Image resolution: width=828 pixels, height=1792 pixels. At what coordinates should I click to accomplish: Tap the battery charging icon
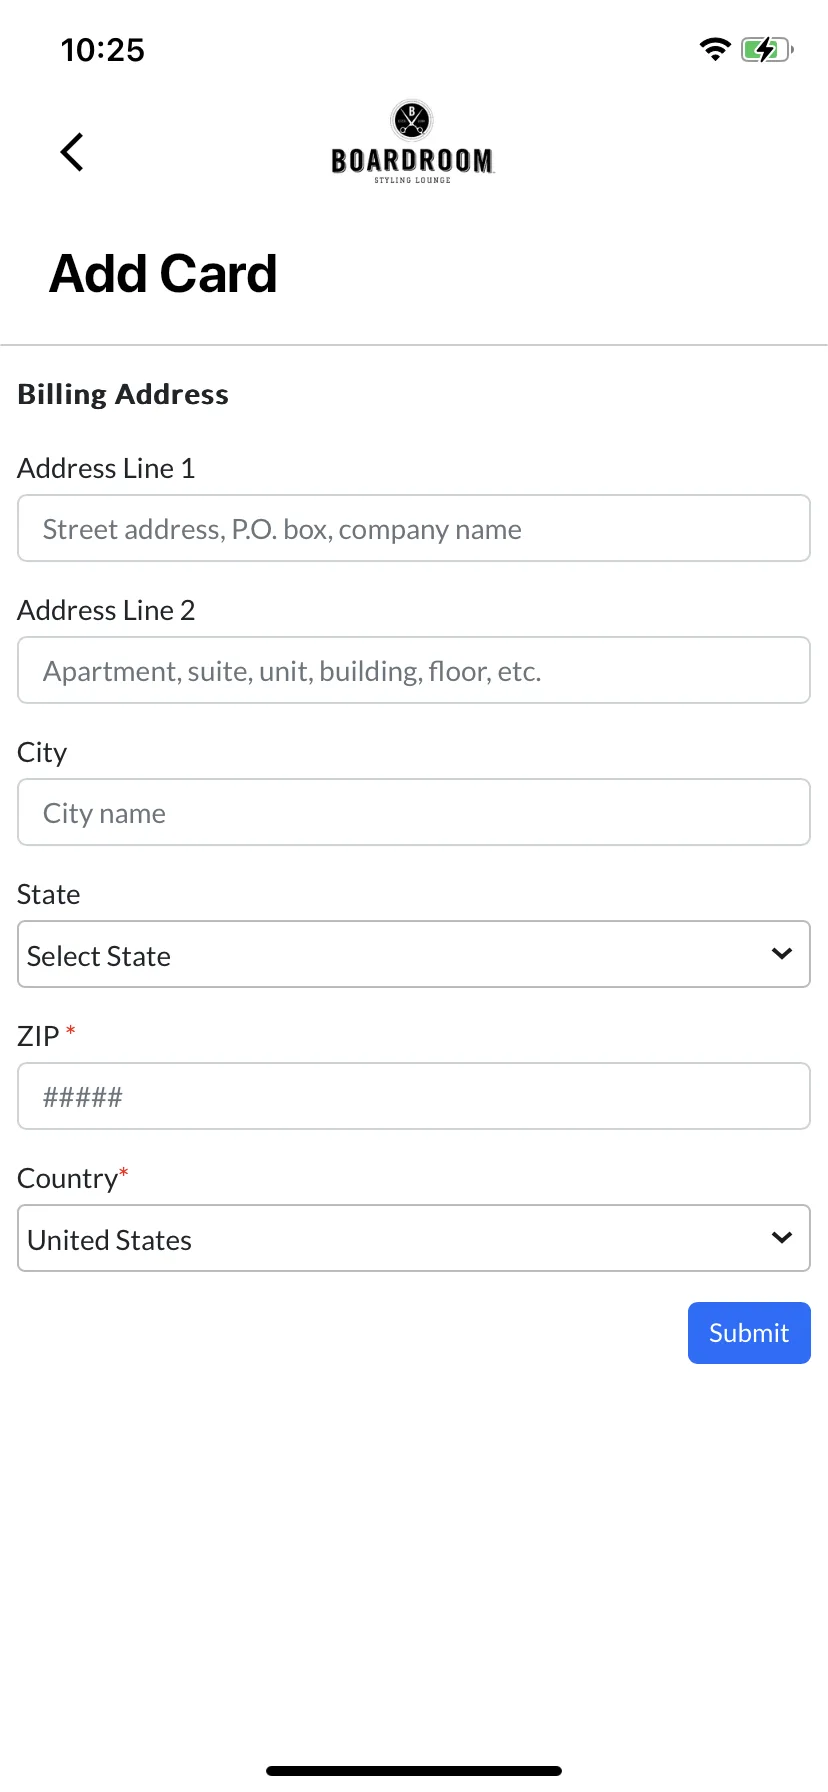pyautogui.click(x=767, y=49)
